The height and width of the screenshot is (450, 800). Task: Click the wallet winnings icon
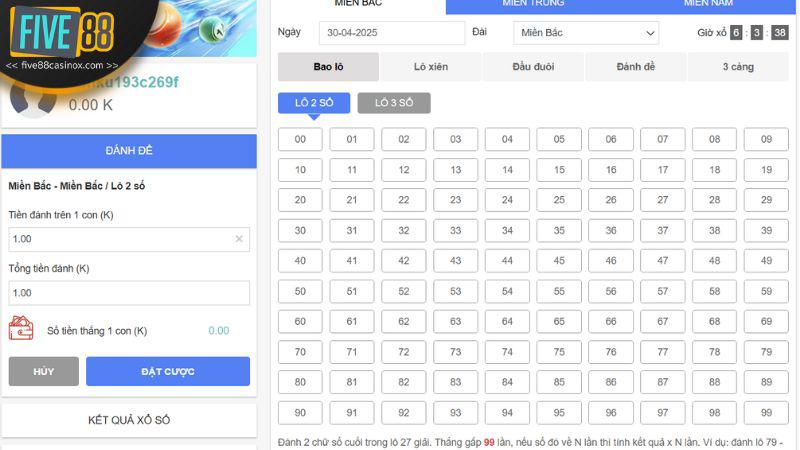pyautogui.click(x=21, y=329)
